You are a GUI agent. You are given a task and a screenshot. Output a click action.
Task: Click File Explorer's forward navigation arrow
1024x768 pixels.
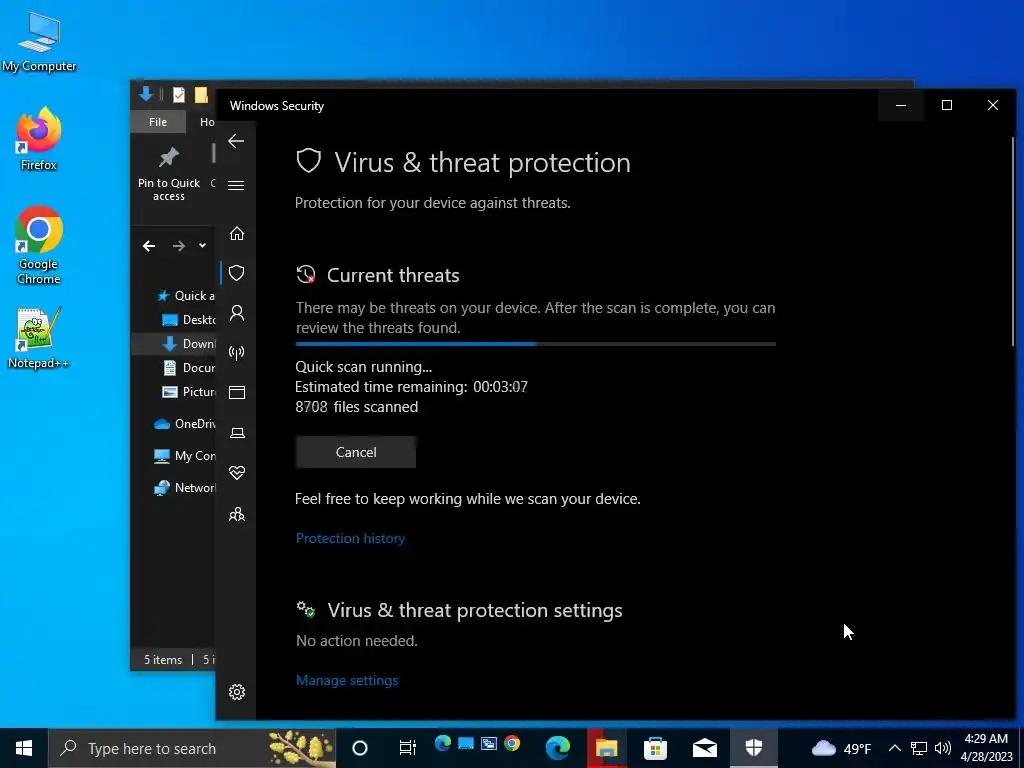[178, 246]
